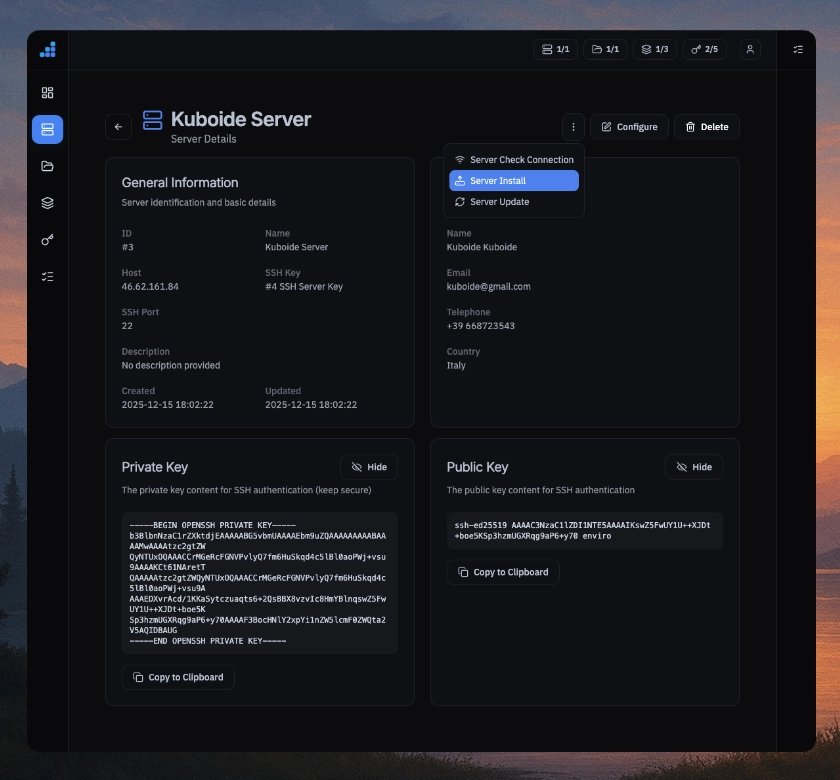Hide the Public Key content

(694, 466)
